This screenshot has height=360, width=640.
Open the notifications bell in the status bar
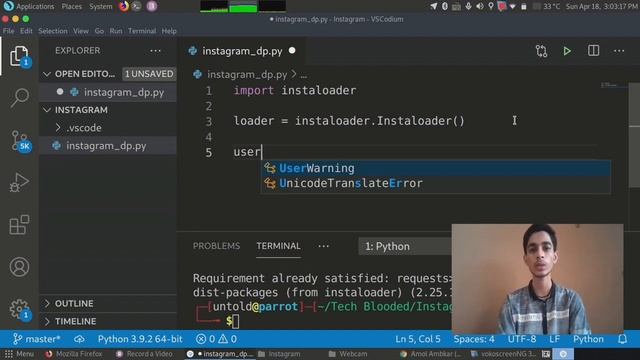pos(622,339)
